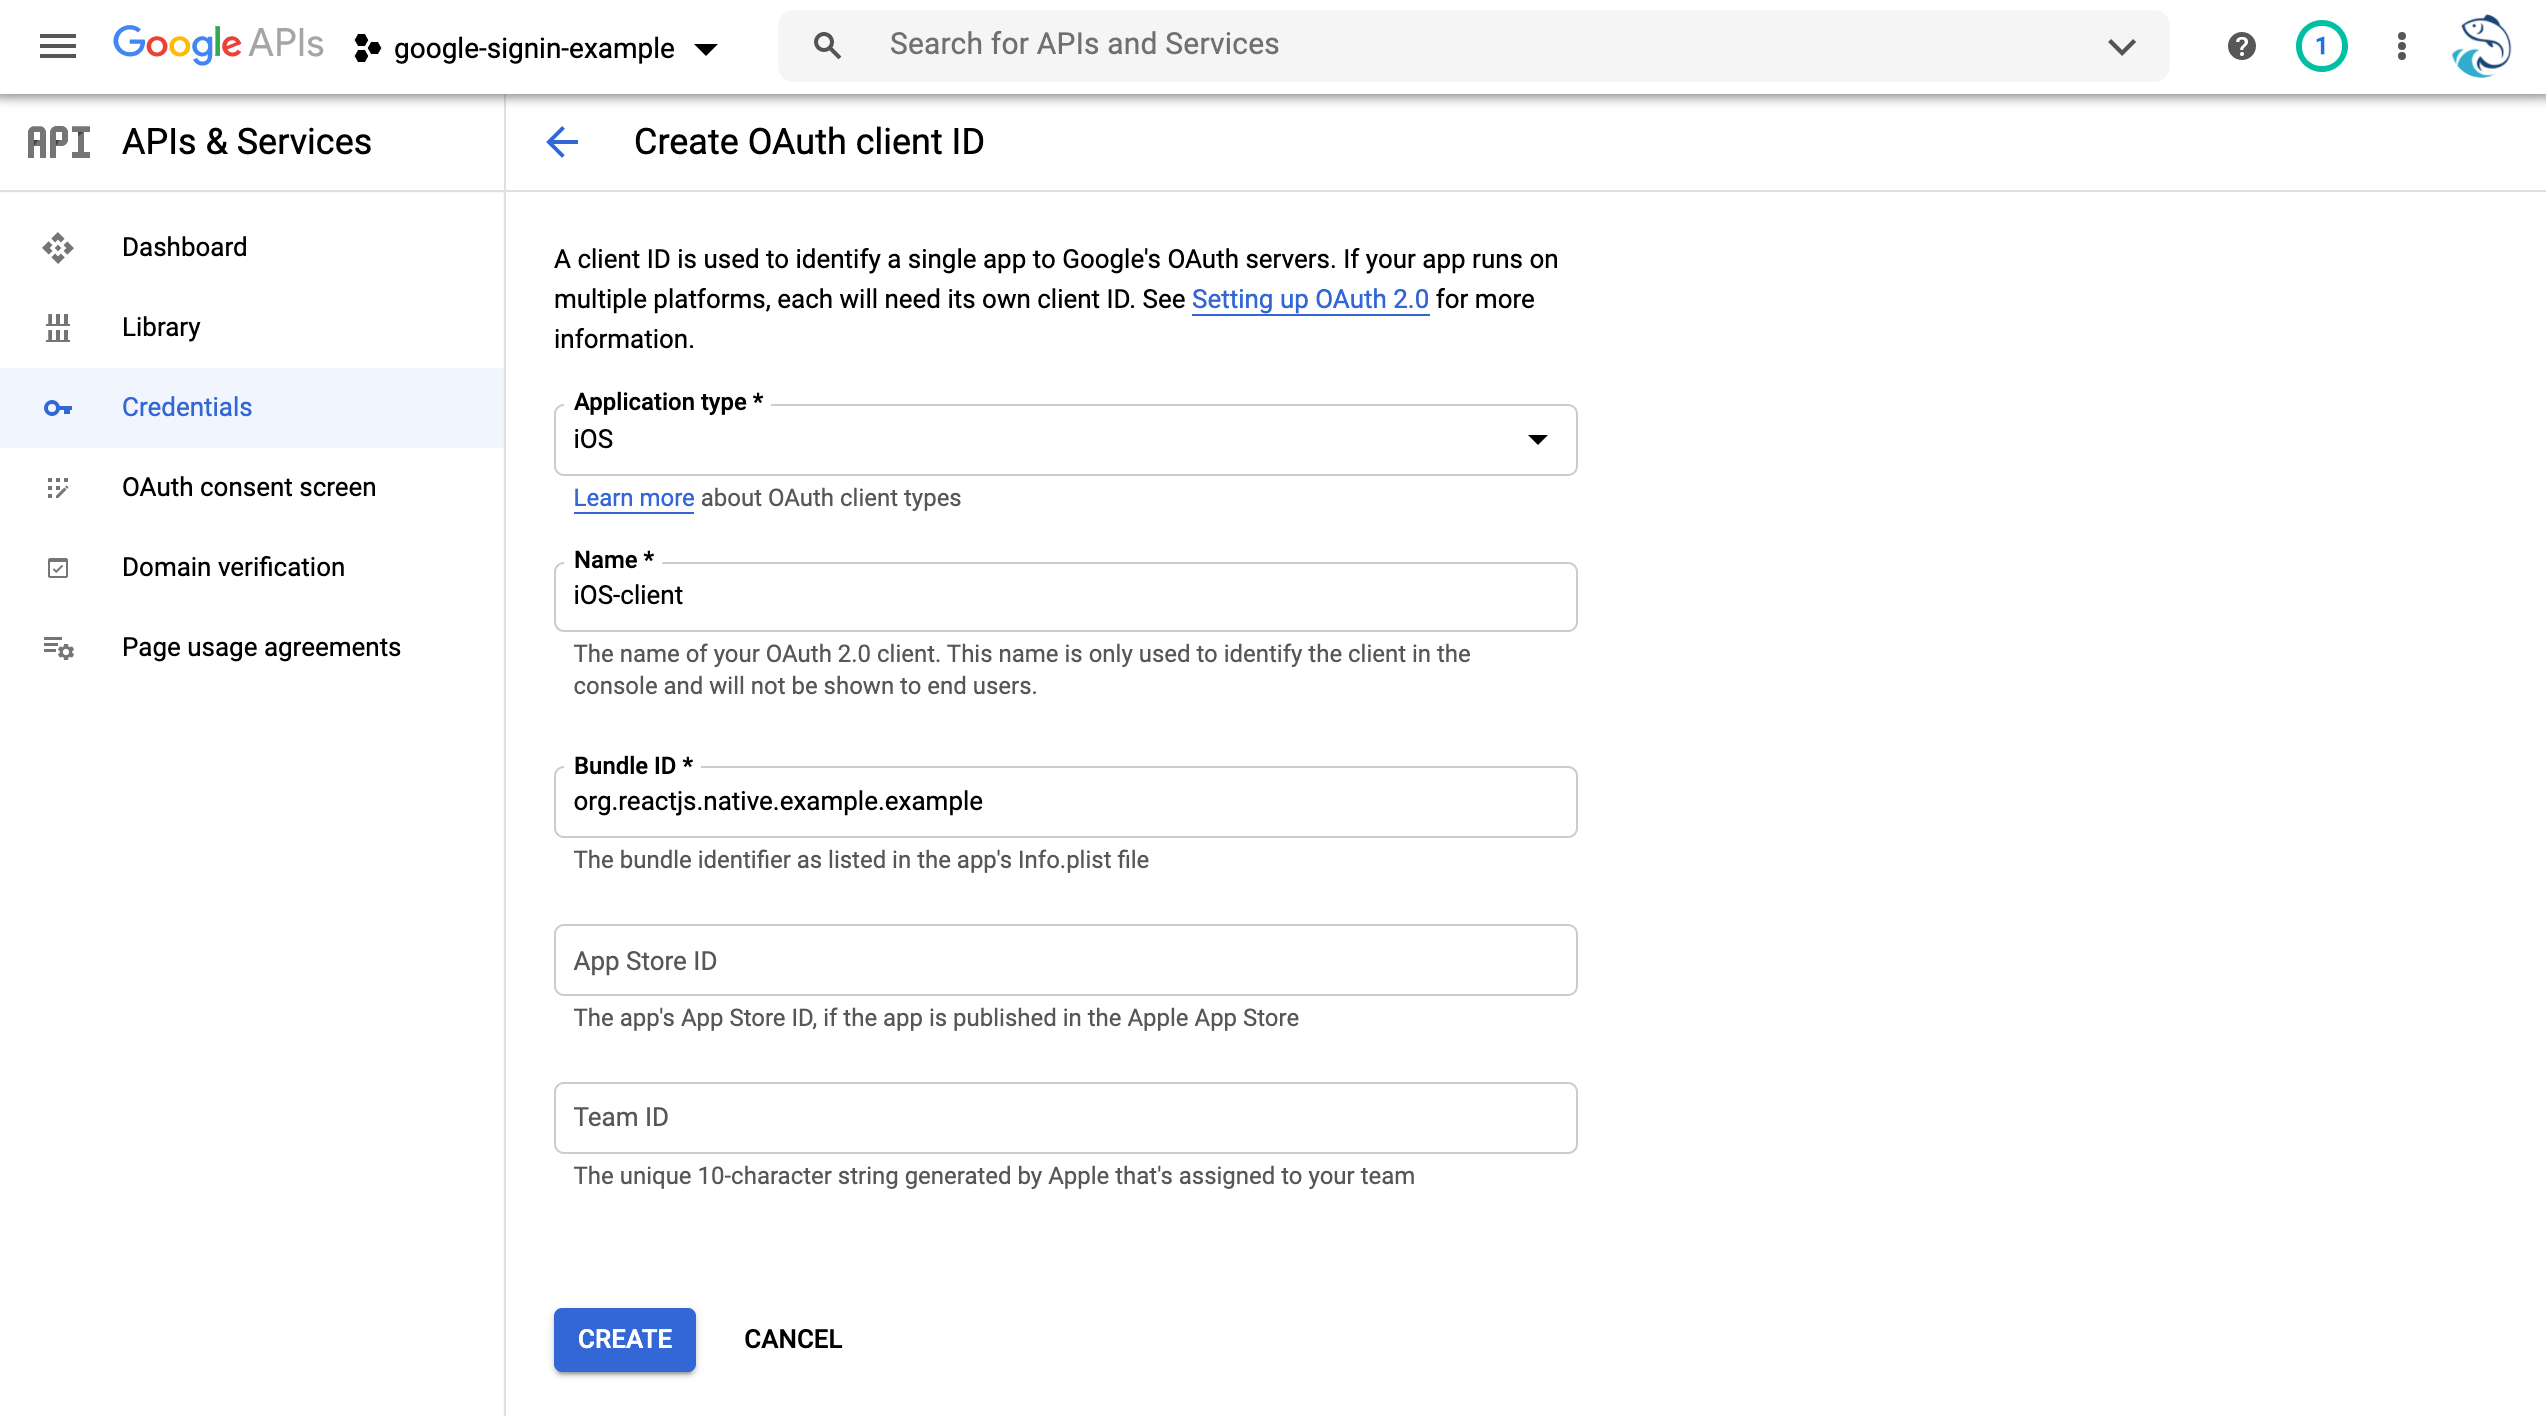Click the back arrow icon
Screen dimensions: 2546x1416
click(x=562, y=142)
